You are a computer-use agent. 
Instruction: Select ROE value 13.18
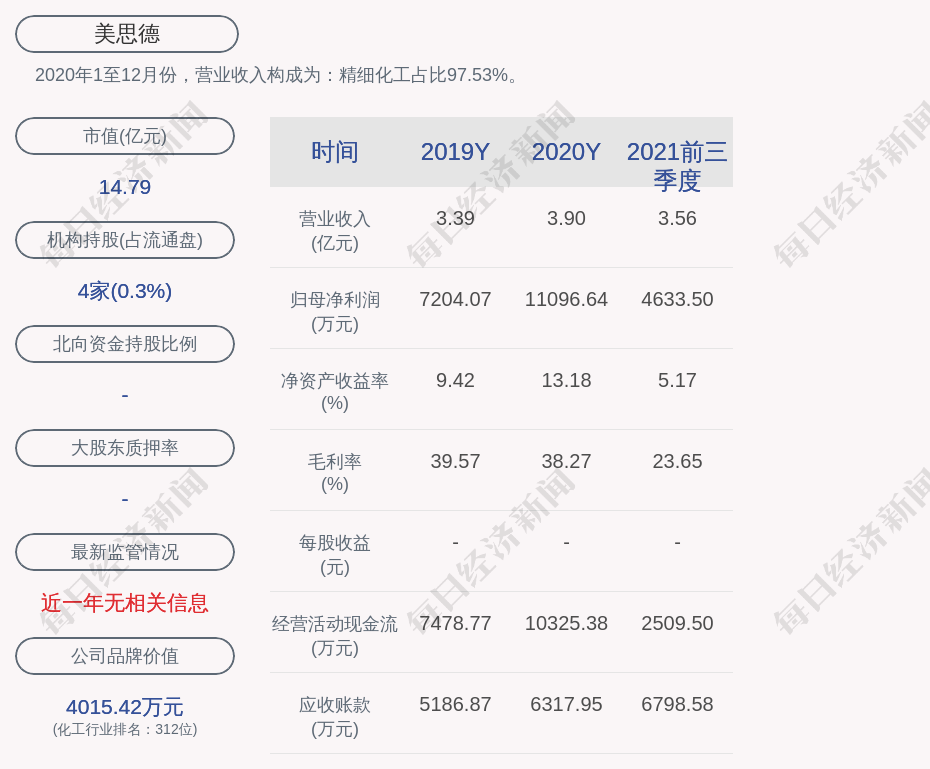(x=566, y=380)
